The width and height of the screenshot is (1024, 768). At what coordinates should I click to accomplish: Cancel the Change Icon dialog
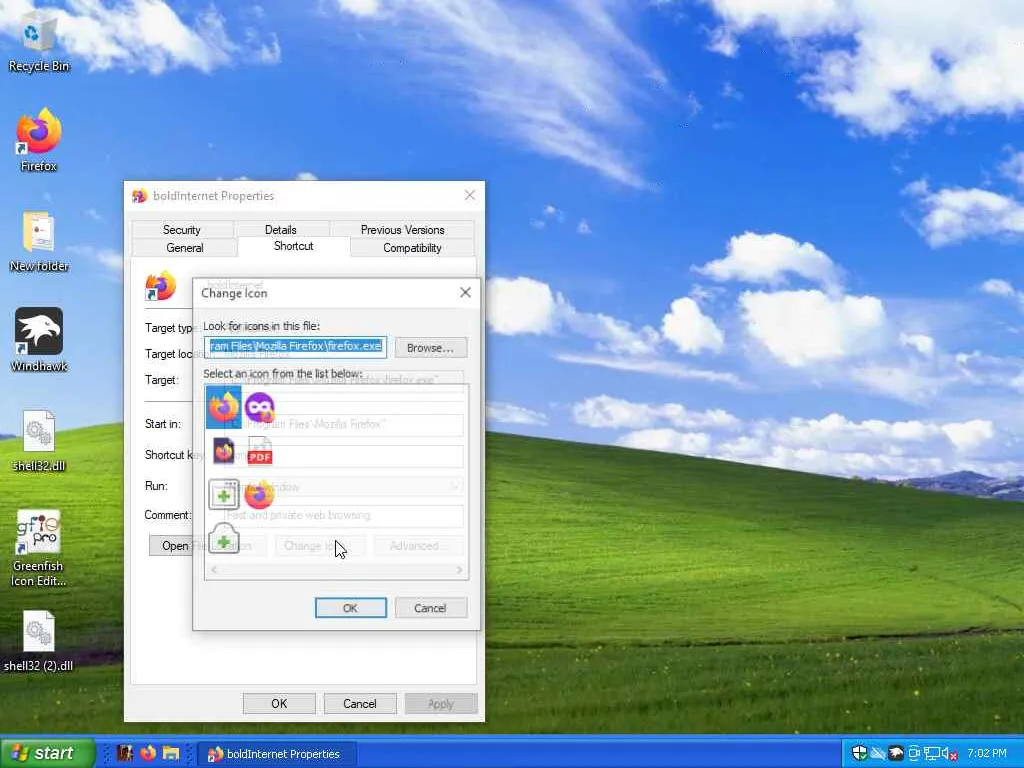click(x=430, y=608)
